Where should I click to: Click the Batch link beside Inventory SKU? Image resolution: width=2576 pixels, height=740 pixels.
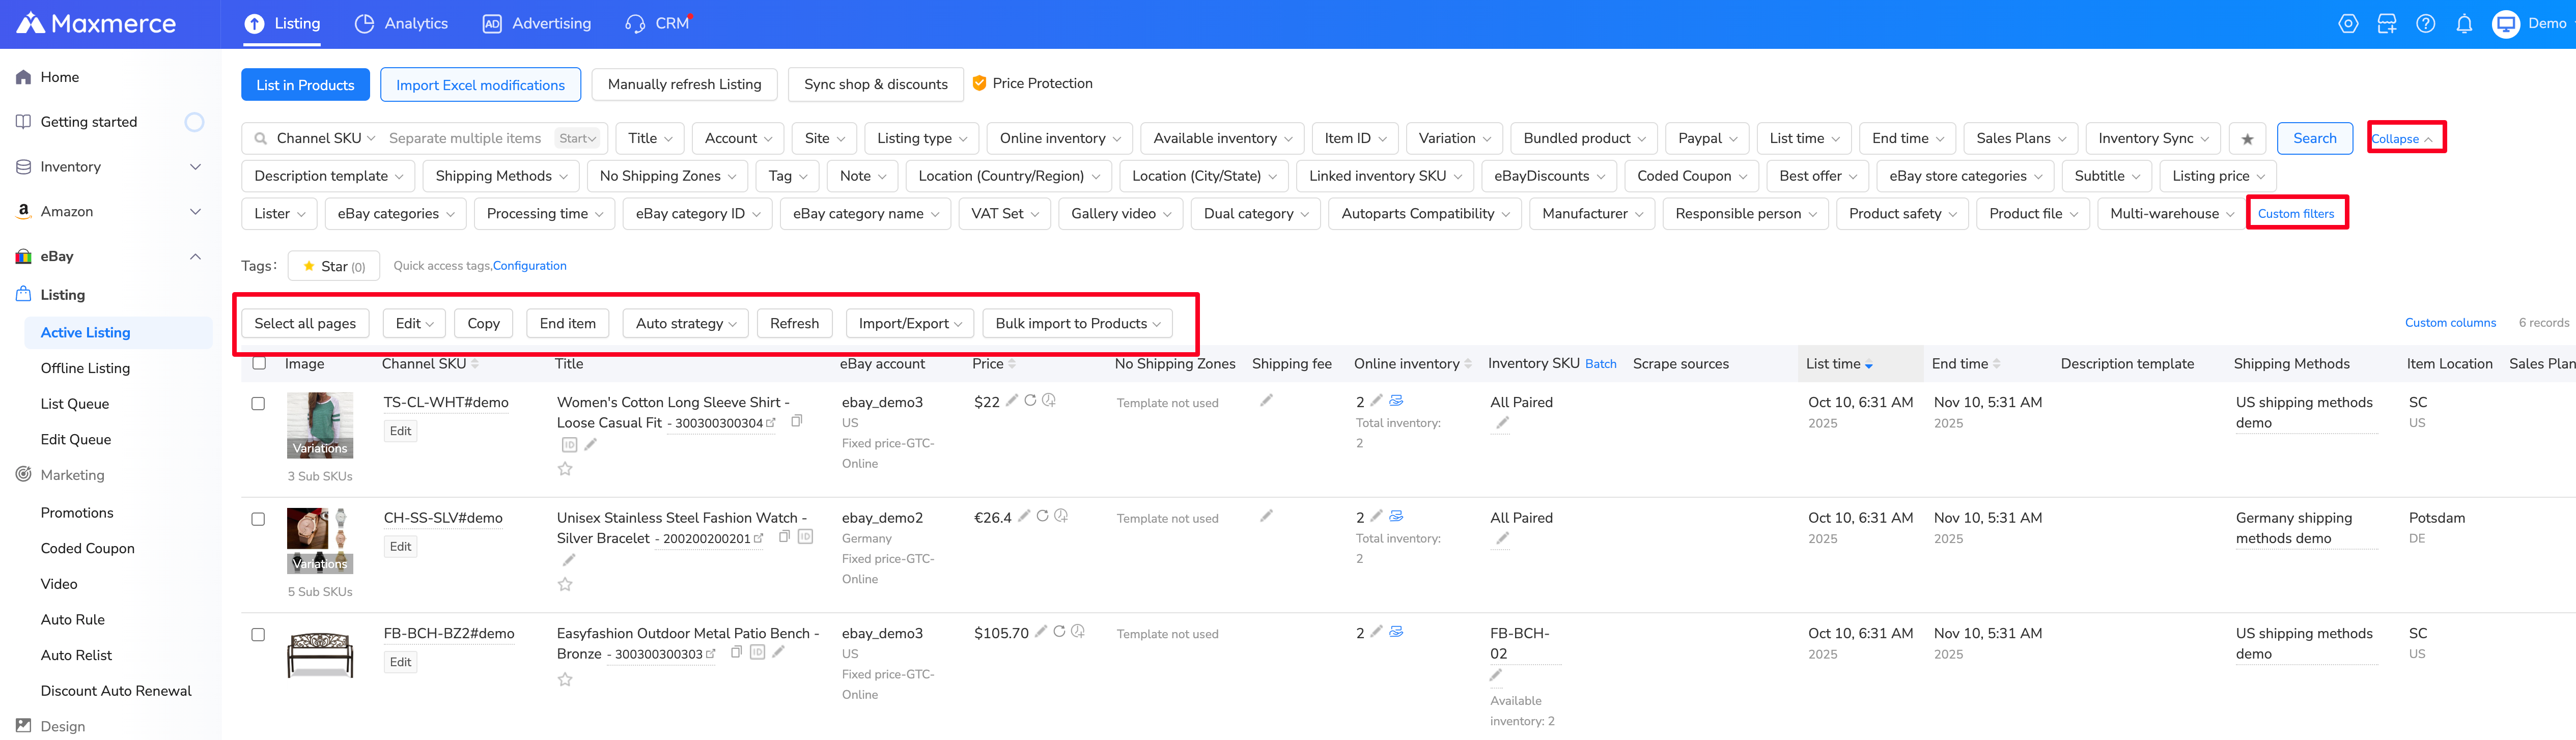1600,364
